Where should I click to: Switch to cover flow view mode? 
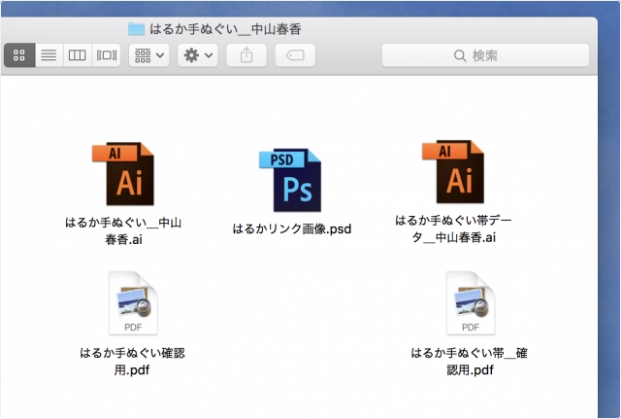point(106,55)
